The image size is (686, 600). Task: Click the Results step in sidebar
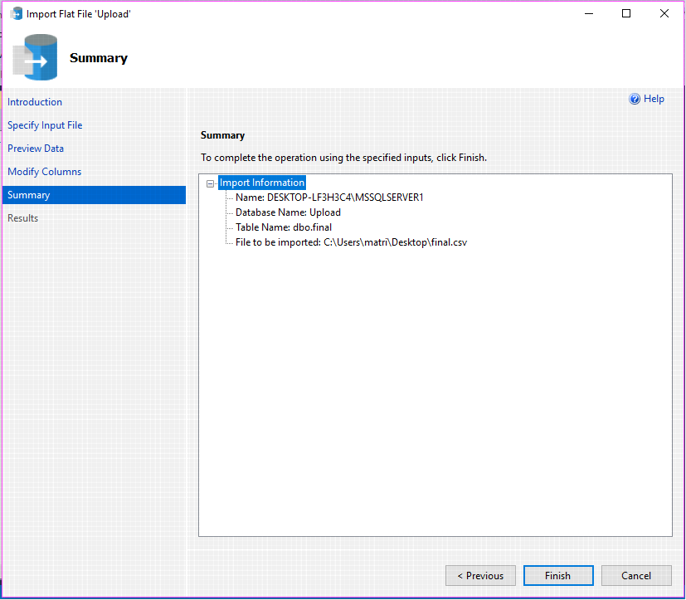pyautogui.click(x=23, y=218)
